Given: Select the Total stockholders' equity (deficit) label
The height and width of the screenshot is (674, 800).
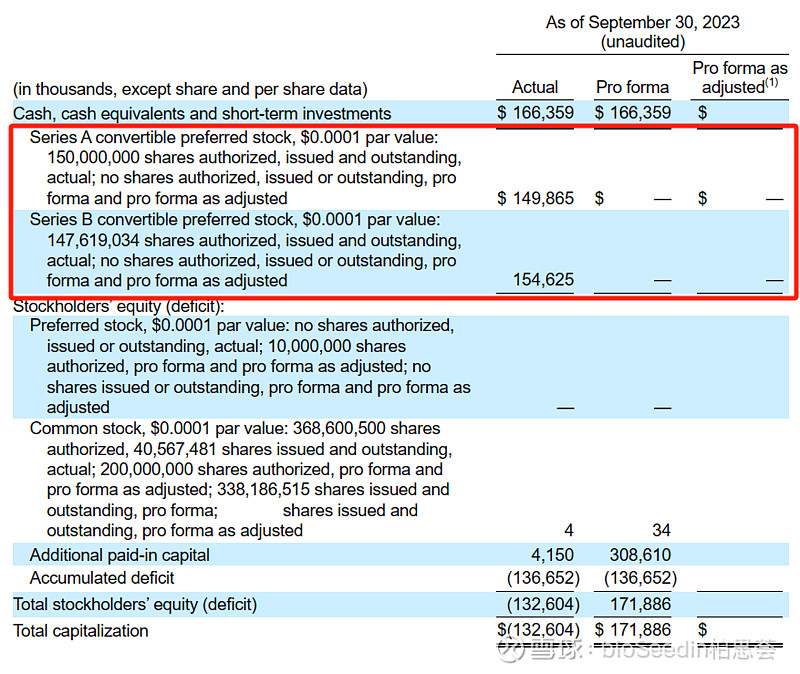Looking at the screenshot, I should click(x=135, y=604).
